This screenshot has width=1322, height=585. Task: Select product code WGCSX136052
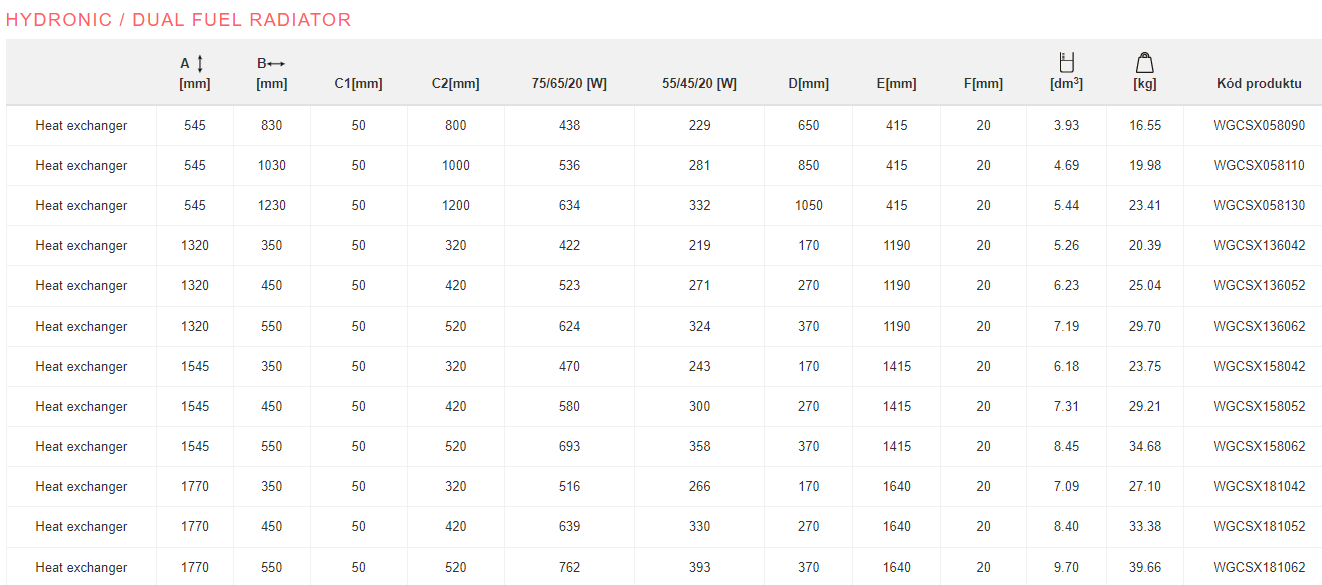[x=1259, y=286]
